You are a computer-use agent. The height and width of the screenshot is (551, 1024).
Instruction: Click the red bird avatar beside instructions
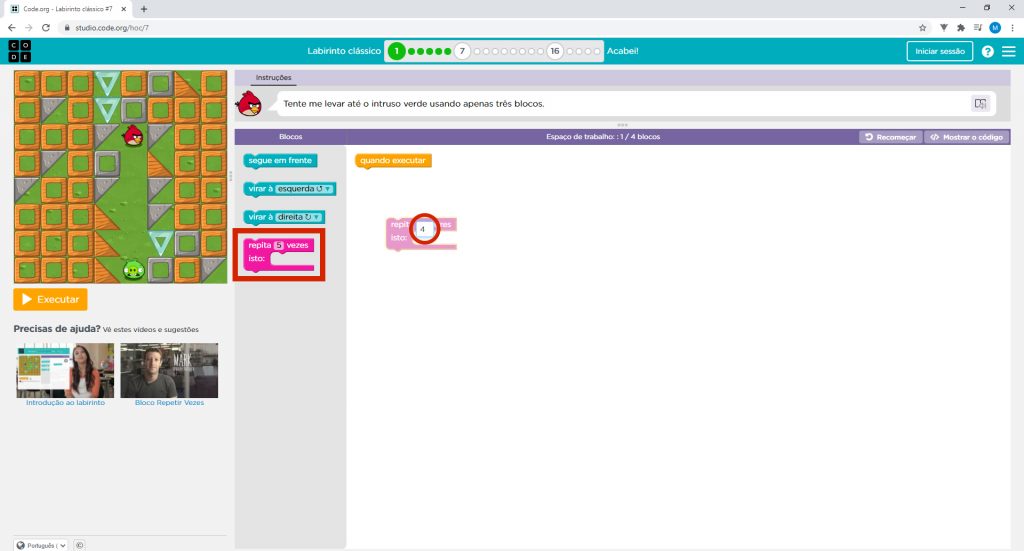(249, 103)
